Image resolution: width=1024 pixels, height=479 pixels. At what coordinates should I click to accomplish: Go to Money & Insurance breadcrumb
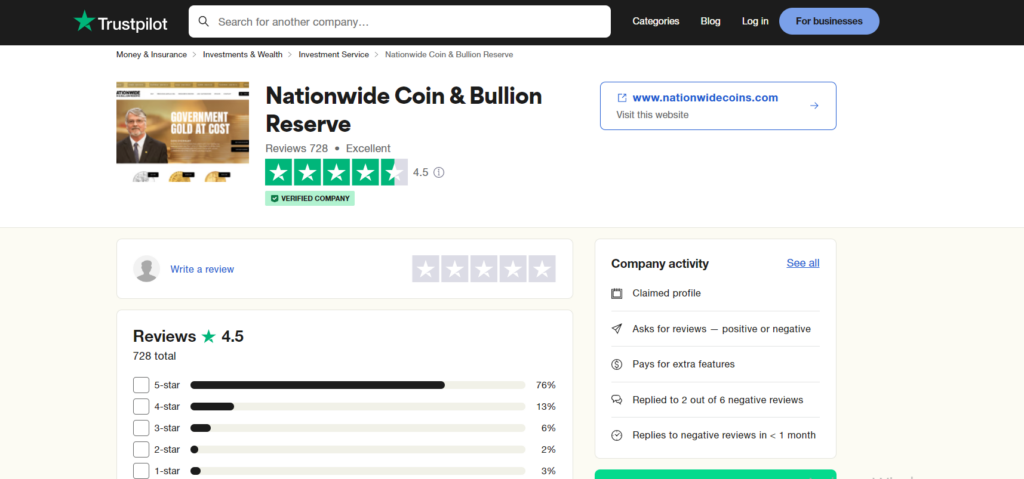[152, 55]
